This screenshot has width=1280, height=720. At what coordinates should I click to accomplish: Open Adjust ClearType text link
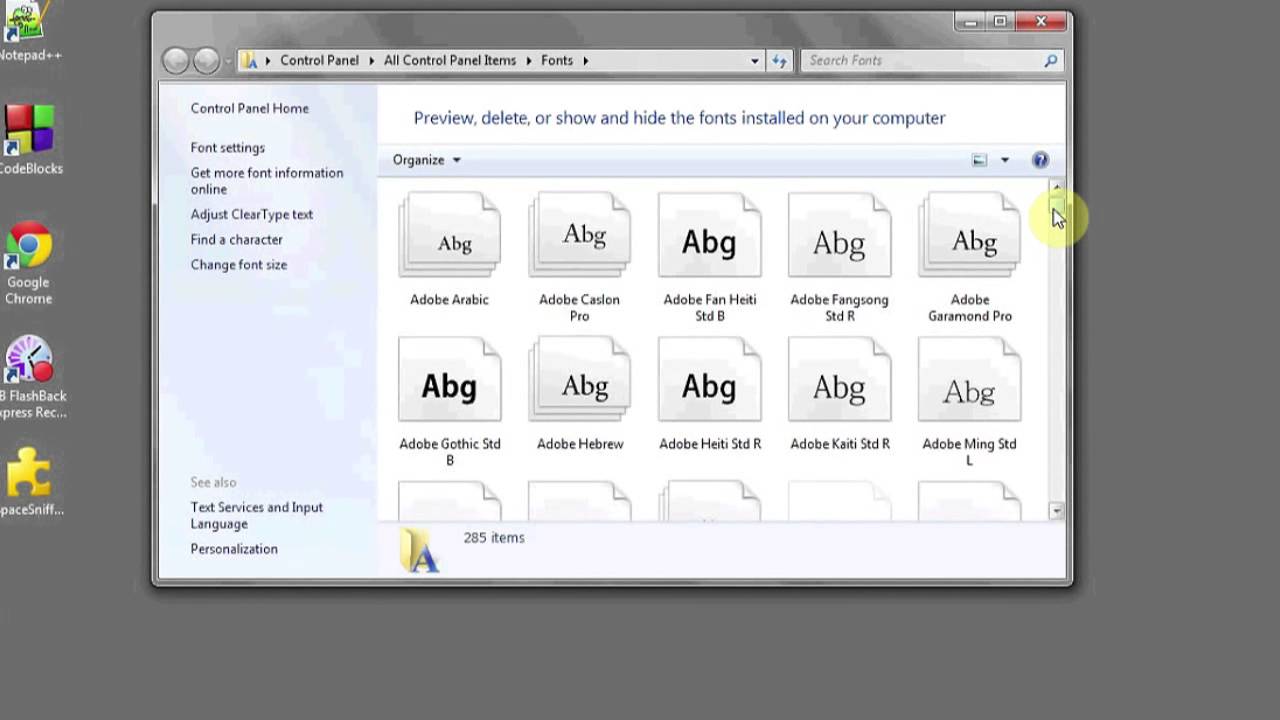(252, 214)
